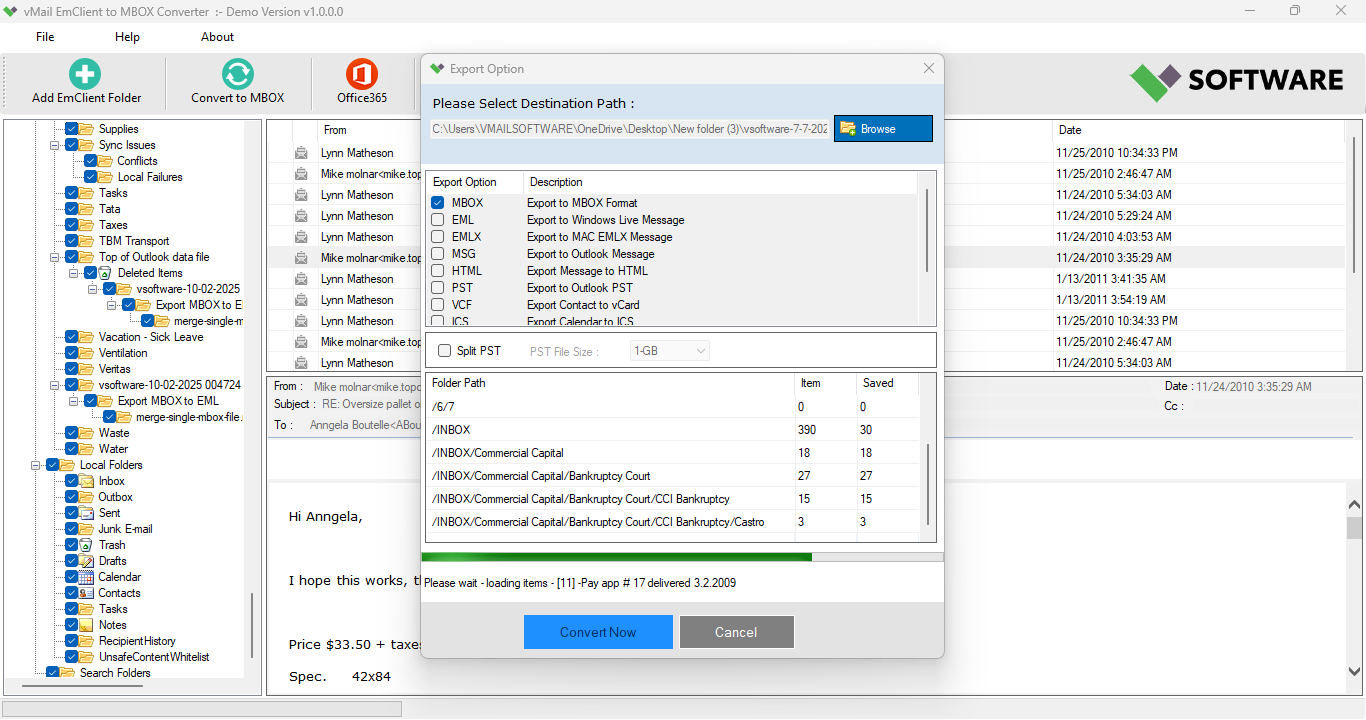Cancel the export dialog
Screen dimensions: 1366x720
point(736,632)
